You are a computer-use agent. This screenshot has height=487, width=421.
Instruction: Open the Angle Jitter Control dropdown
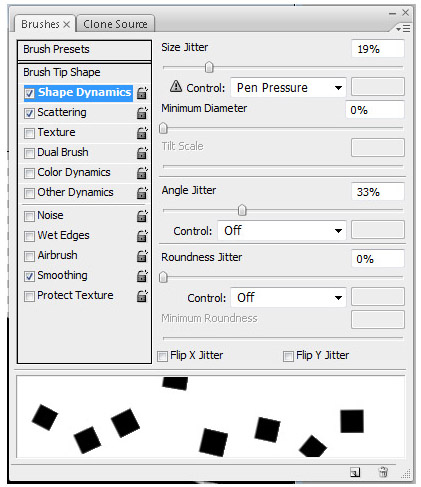282,231
